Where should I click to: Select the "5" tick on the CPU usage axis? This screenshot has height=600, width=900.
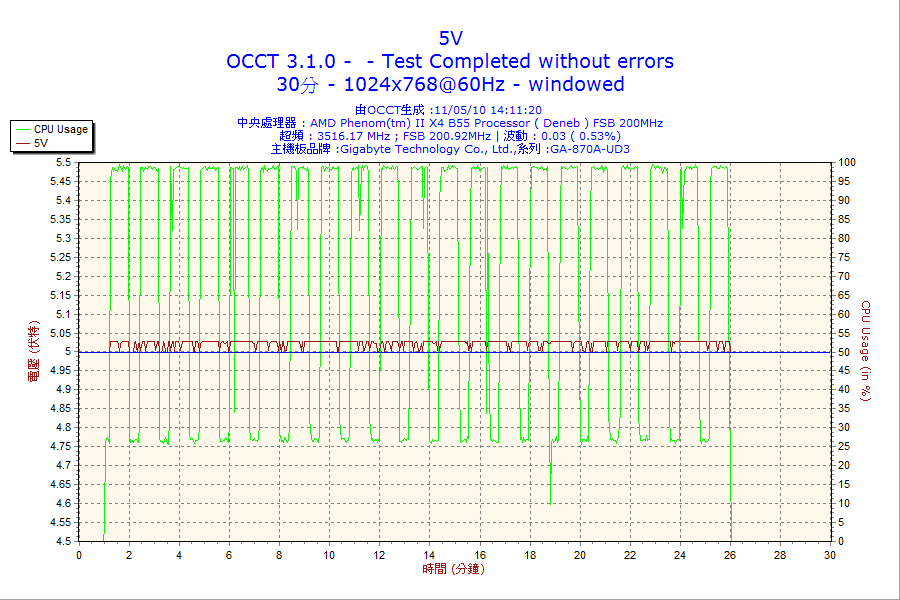coord(841,522)
